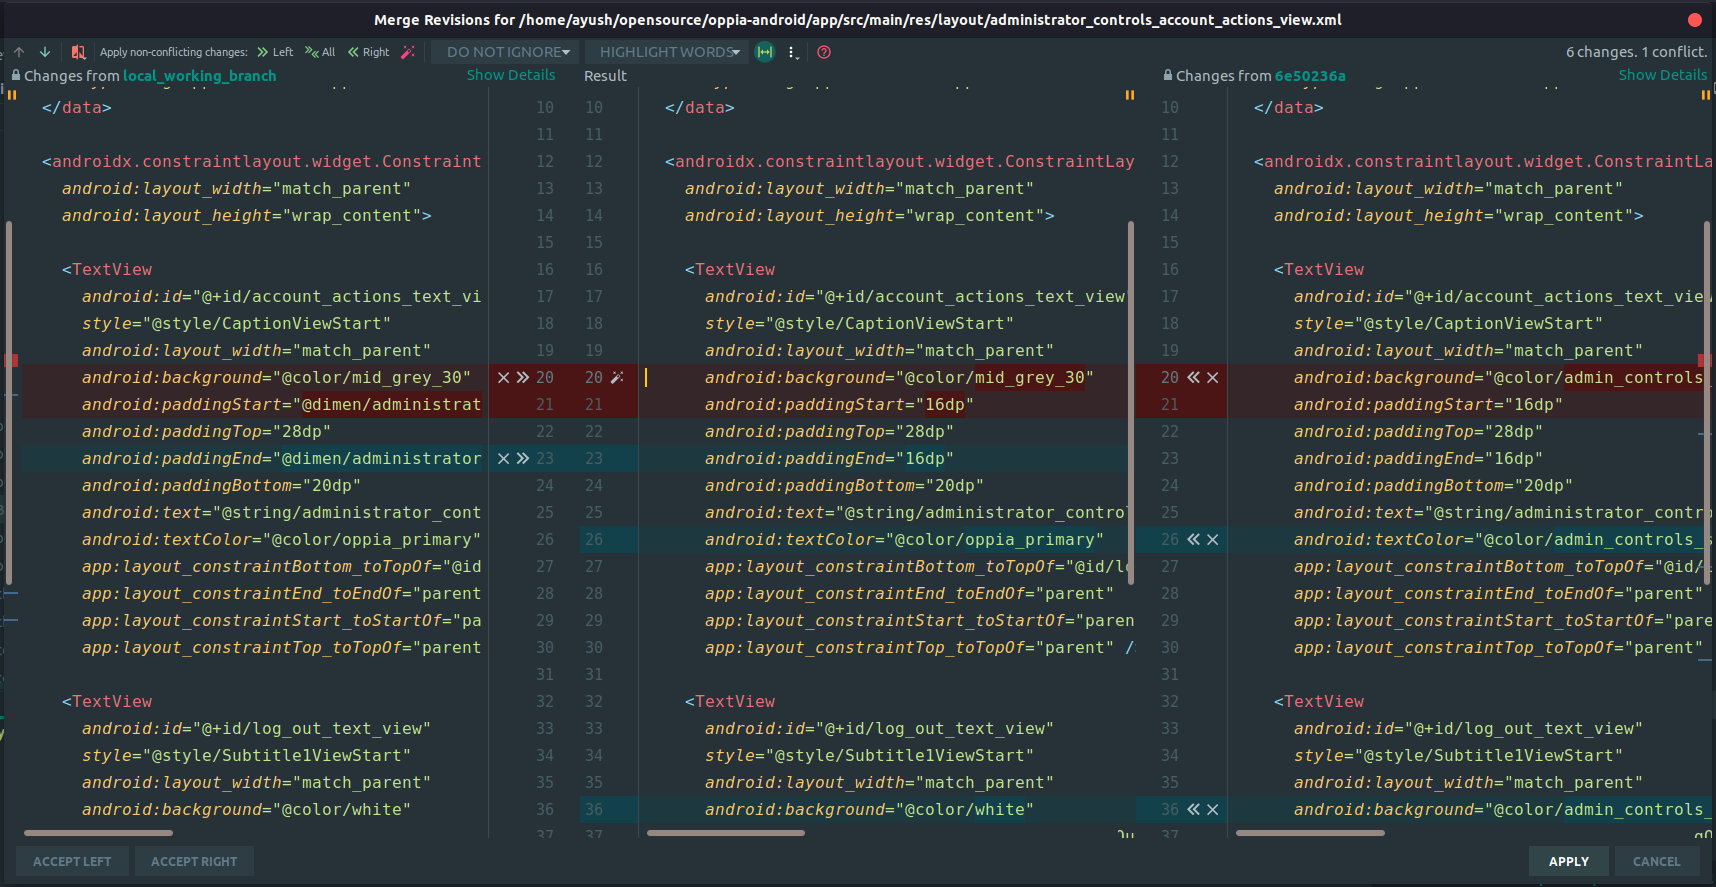Image resolution: width=1716 pixels, height=887 pixels.
Task: Click lock icon beside left Changes from
Action: point(16,75)
